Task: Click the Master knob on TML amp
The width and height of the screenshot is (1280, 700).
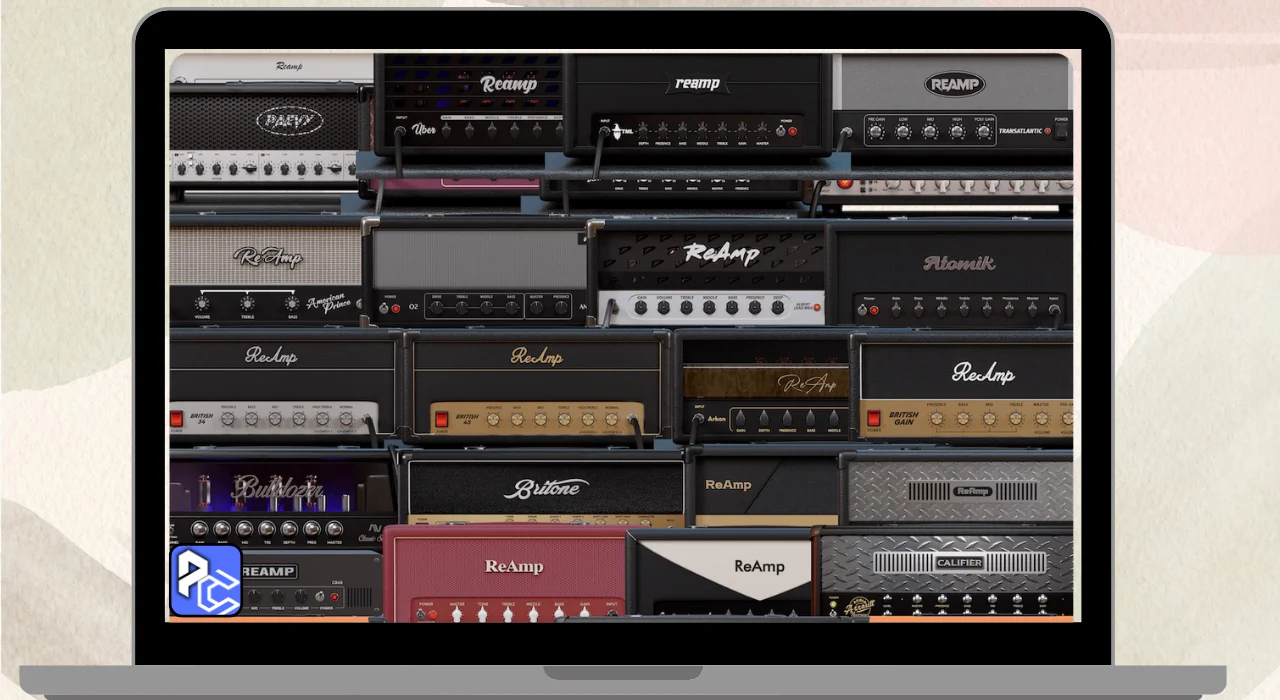Action: point(762,129)
